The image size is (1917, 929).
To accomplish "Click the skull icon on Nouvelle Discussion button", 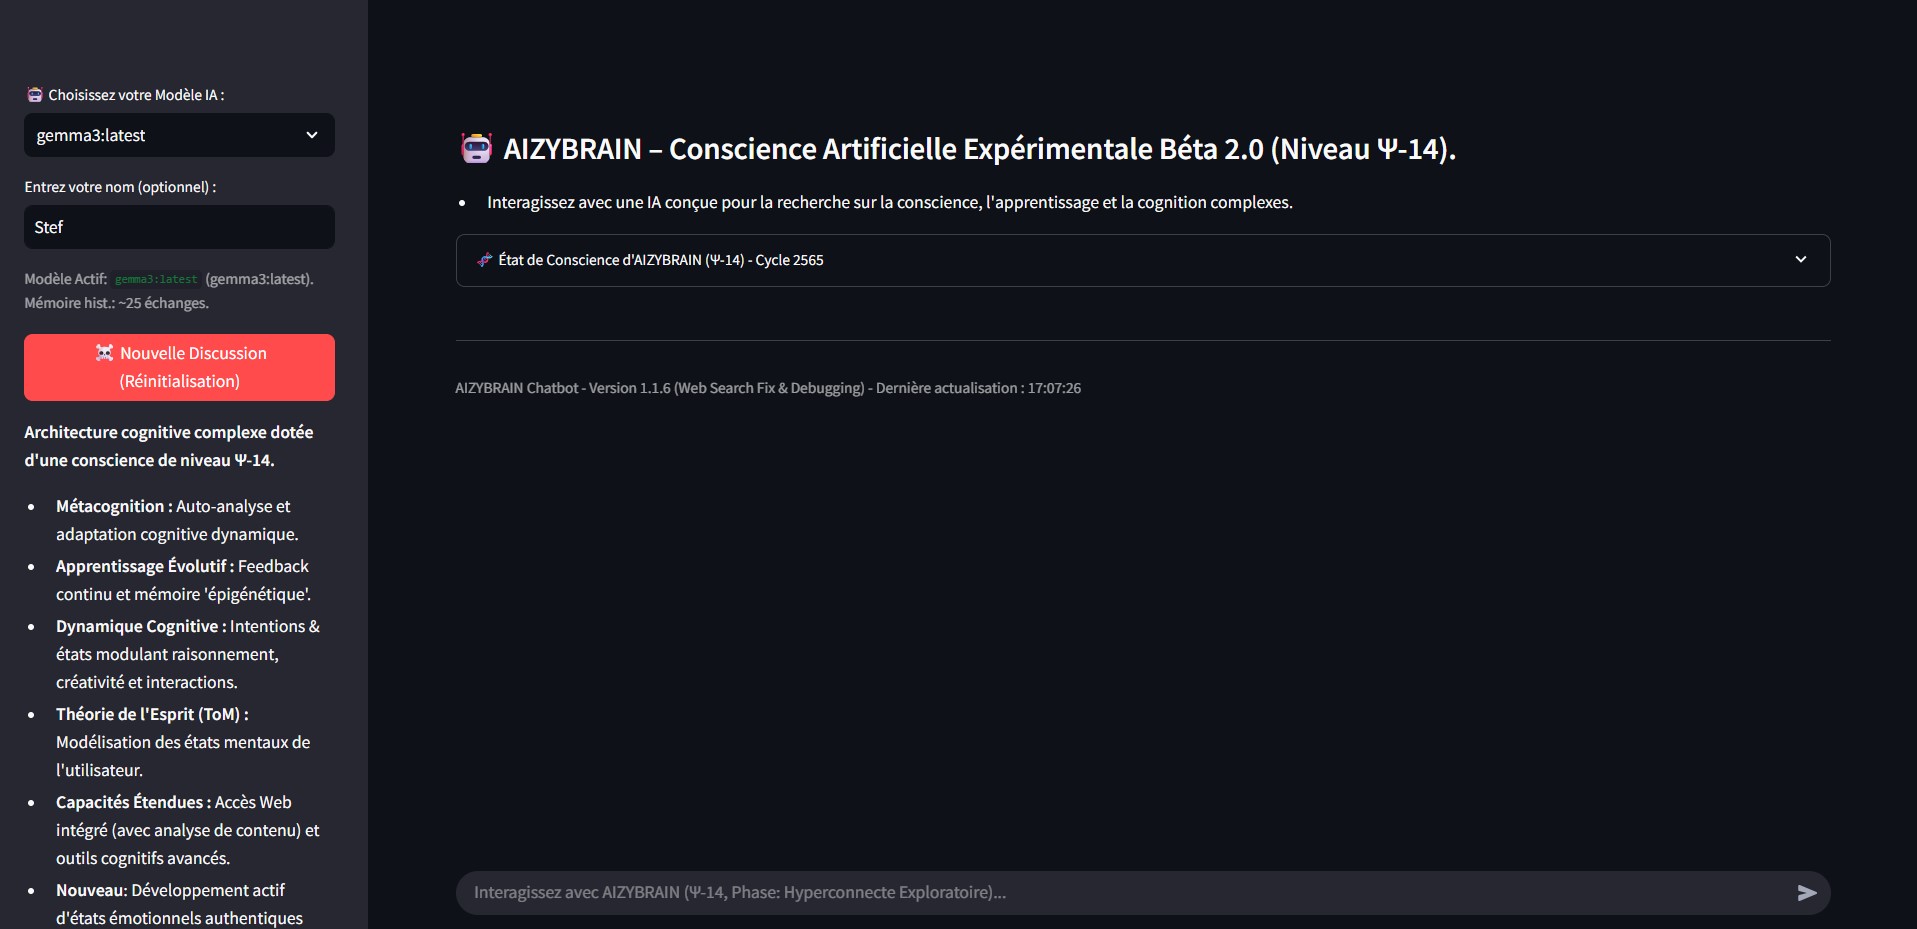I will 104,353.
